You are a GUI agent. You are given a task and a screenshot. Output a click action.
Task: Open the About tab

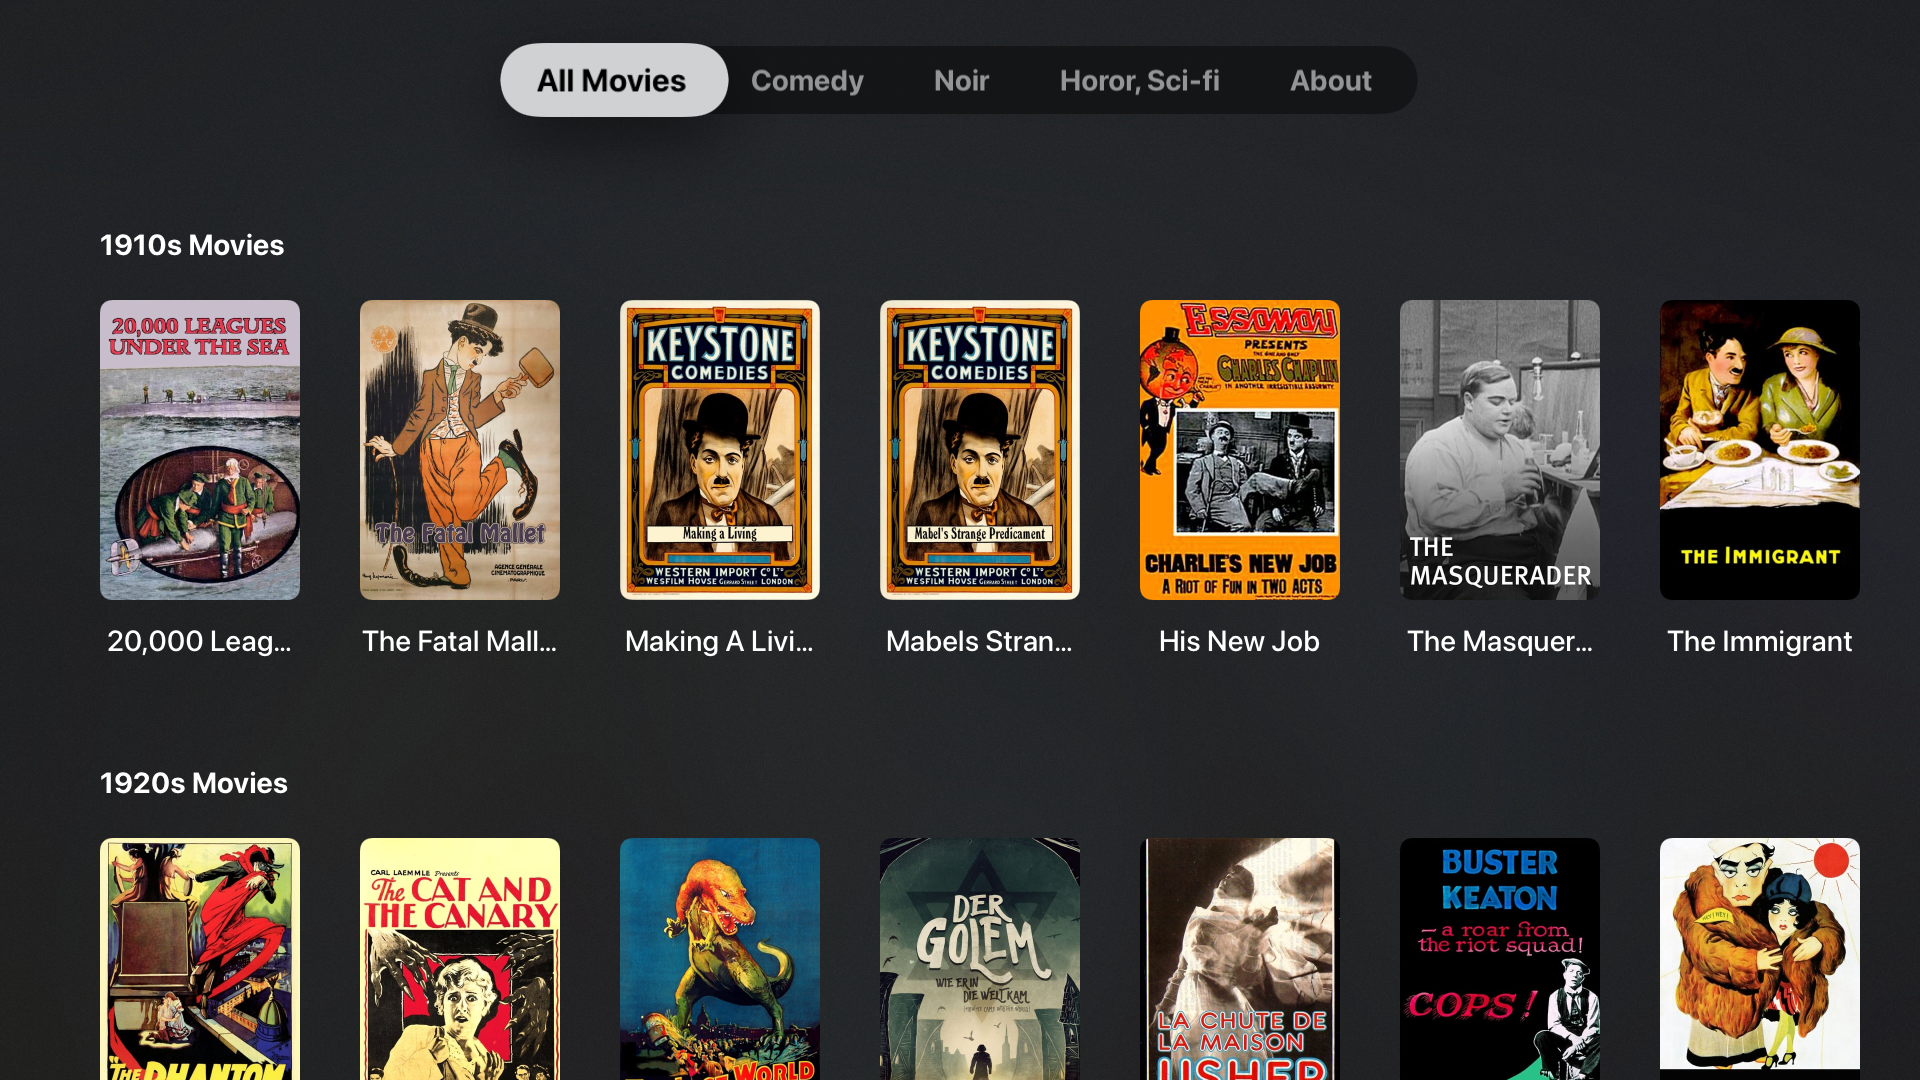(x=1330, y=80)
